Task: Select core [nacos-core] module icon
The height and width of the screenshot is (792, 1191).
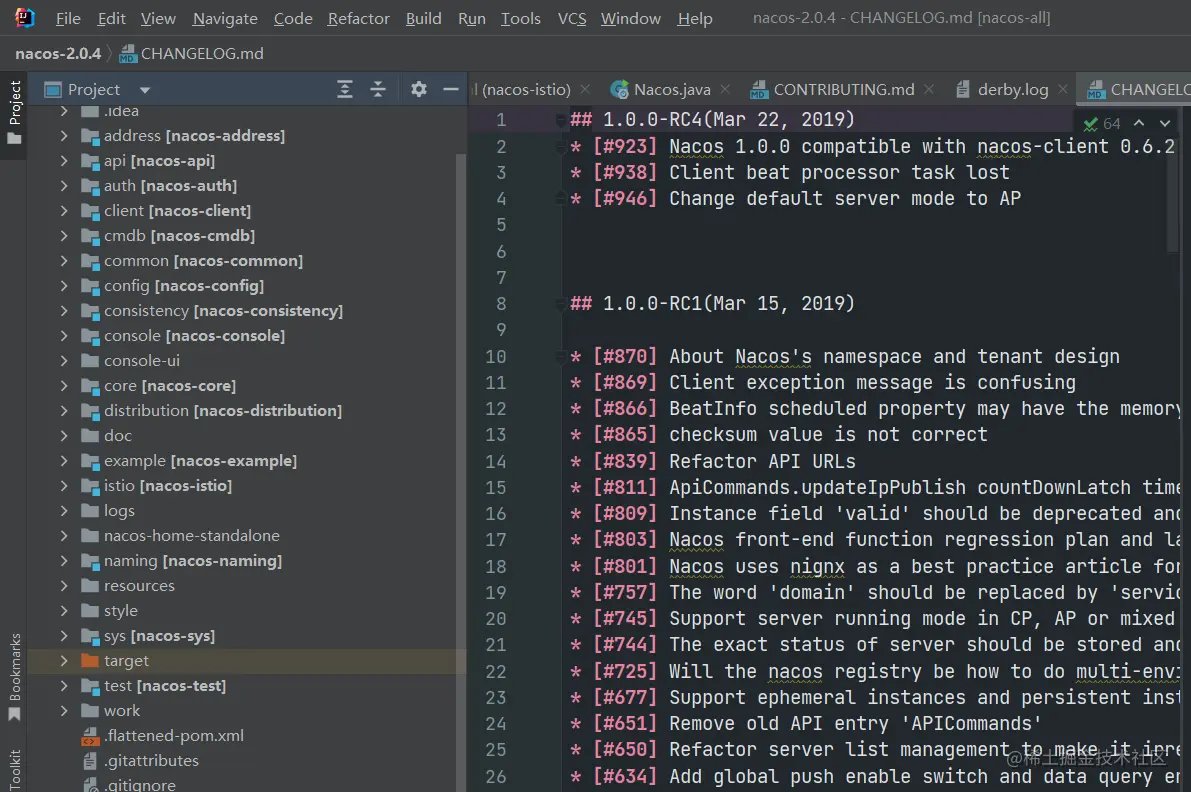Action: [90, 387]
